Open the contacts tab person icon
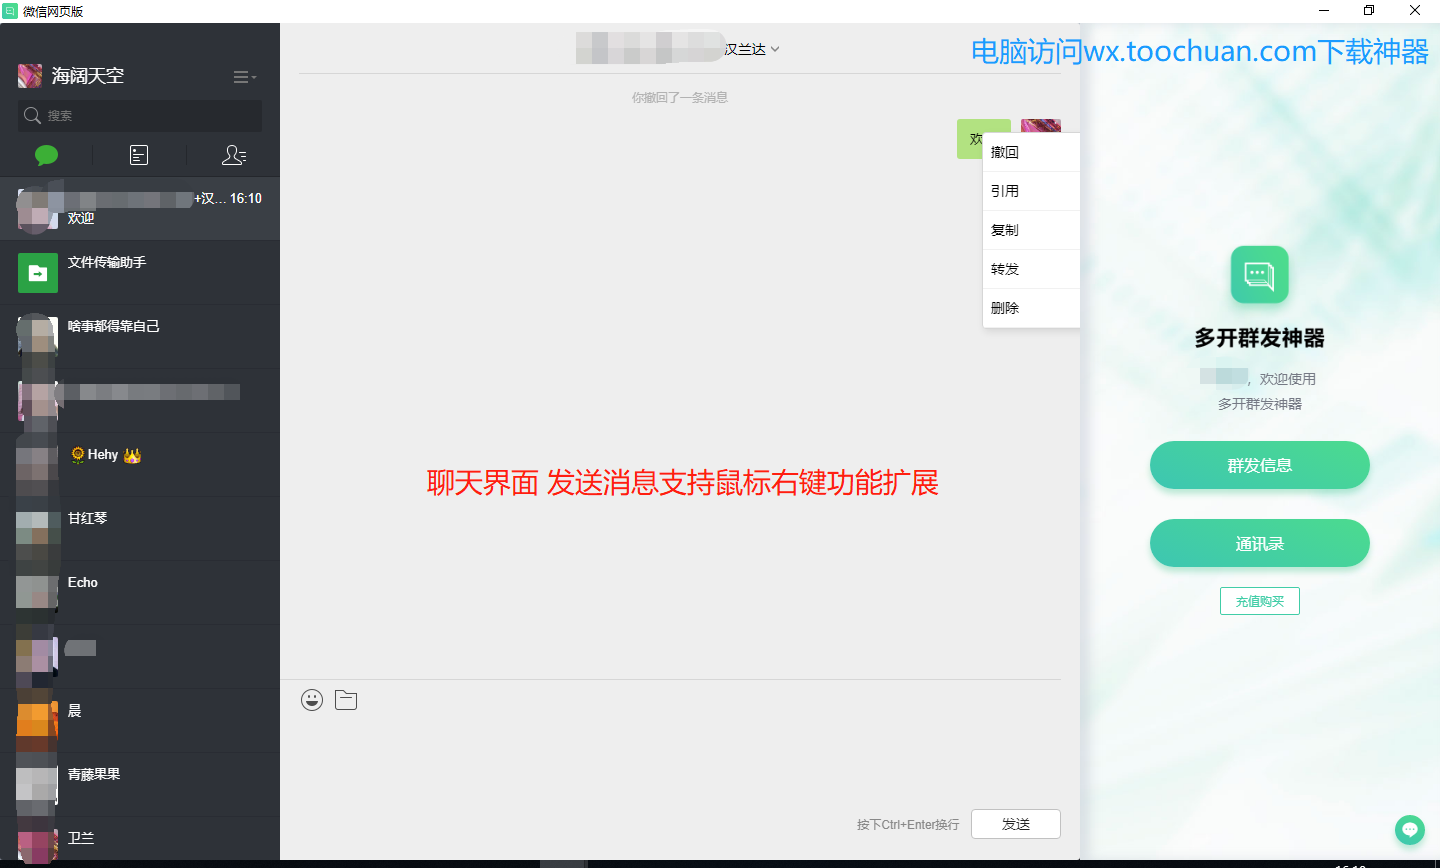Viewport: 1440px width, 868px height. click(233, 155)
